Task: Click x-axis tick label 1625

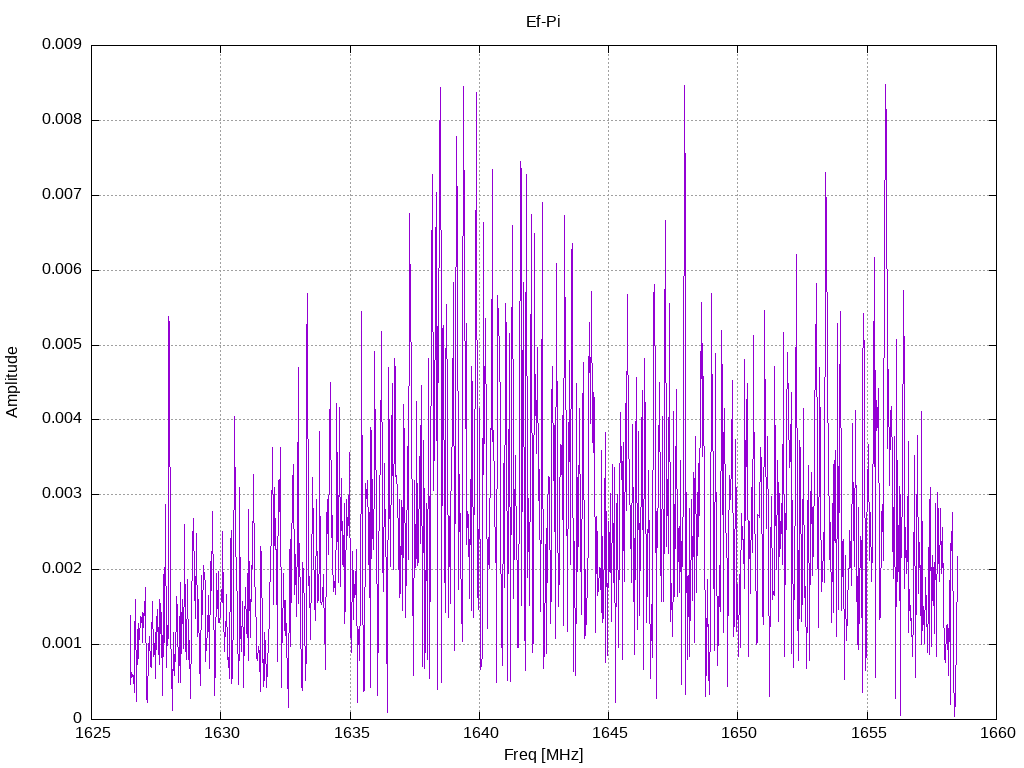Action: pyautogui.click(x=92, y=733)
